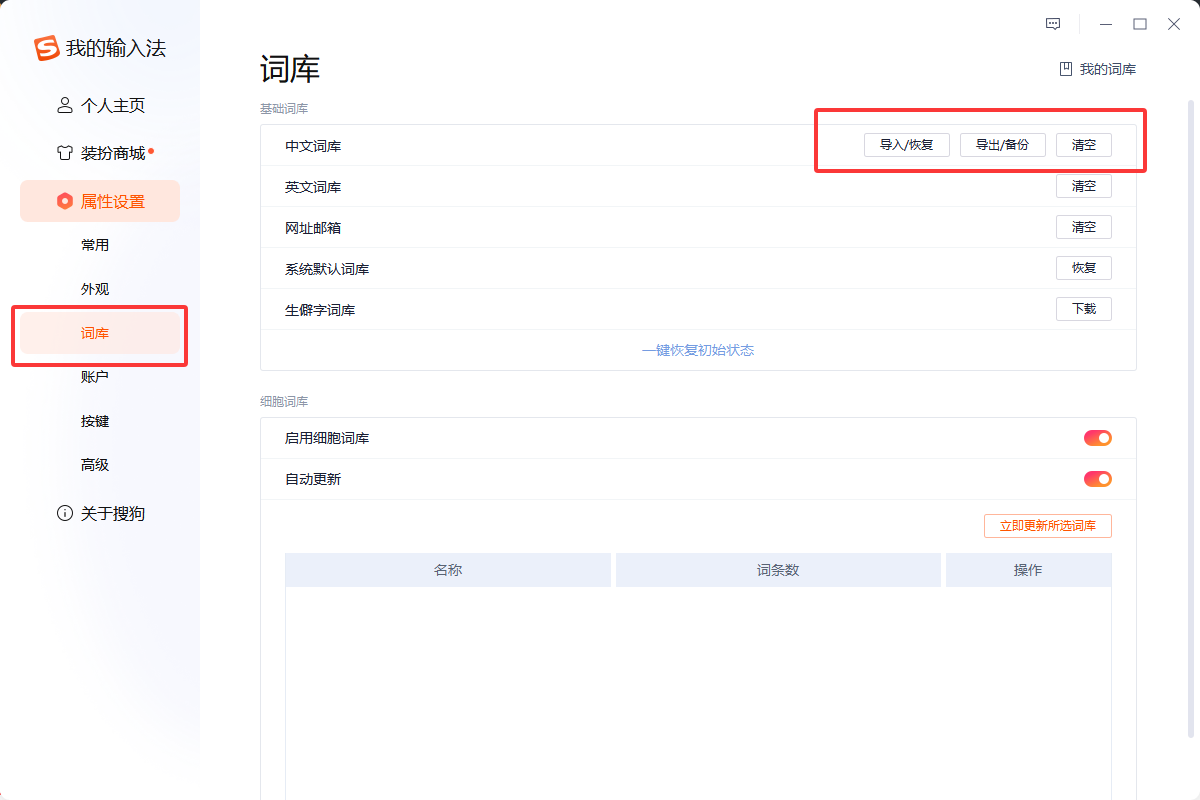Click the 一键恢复初始状态 link

697,350
